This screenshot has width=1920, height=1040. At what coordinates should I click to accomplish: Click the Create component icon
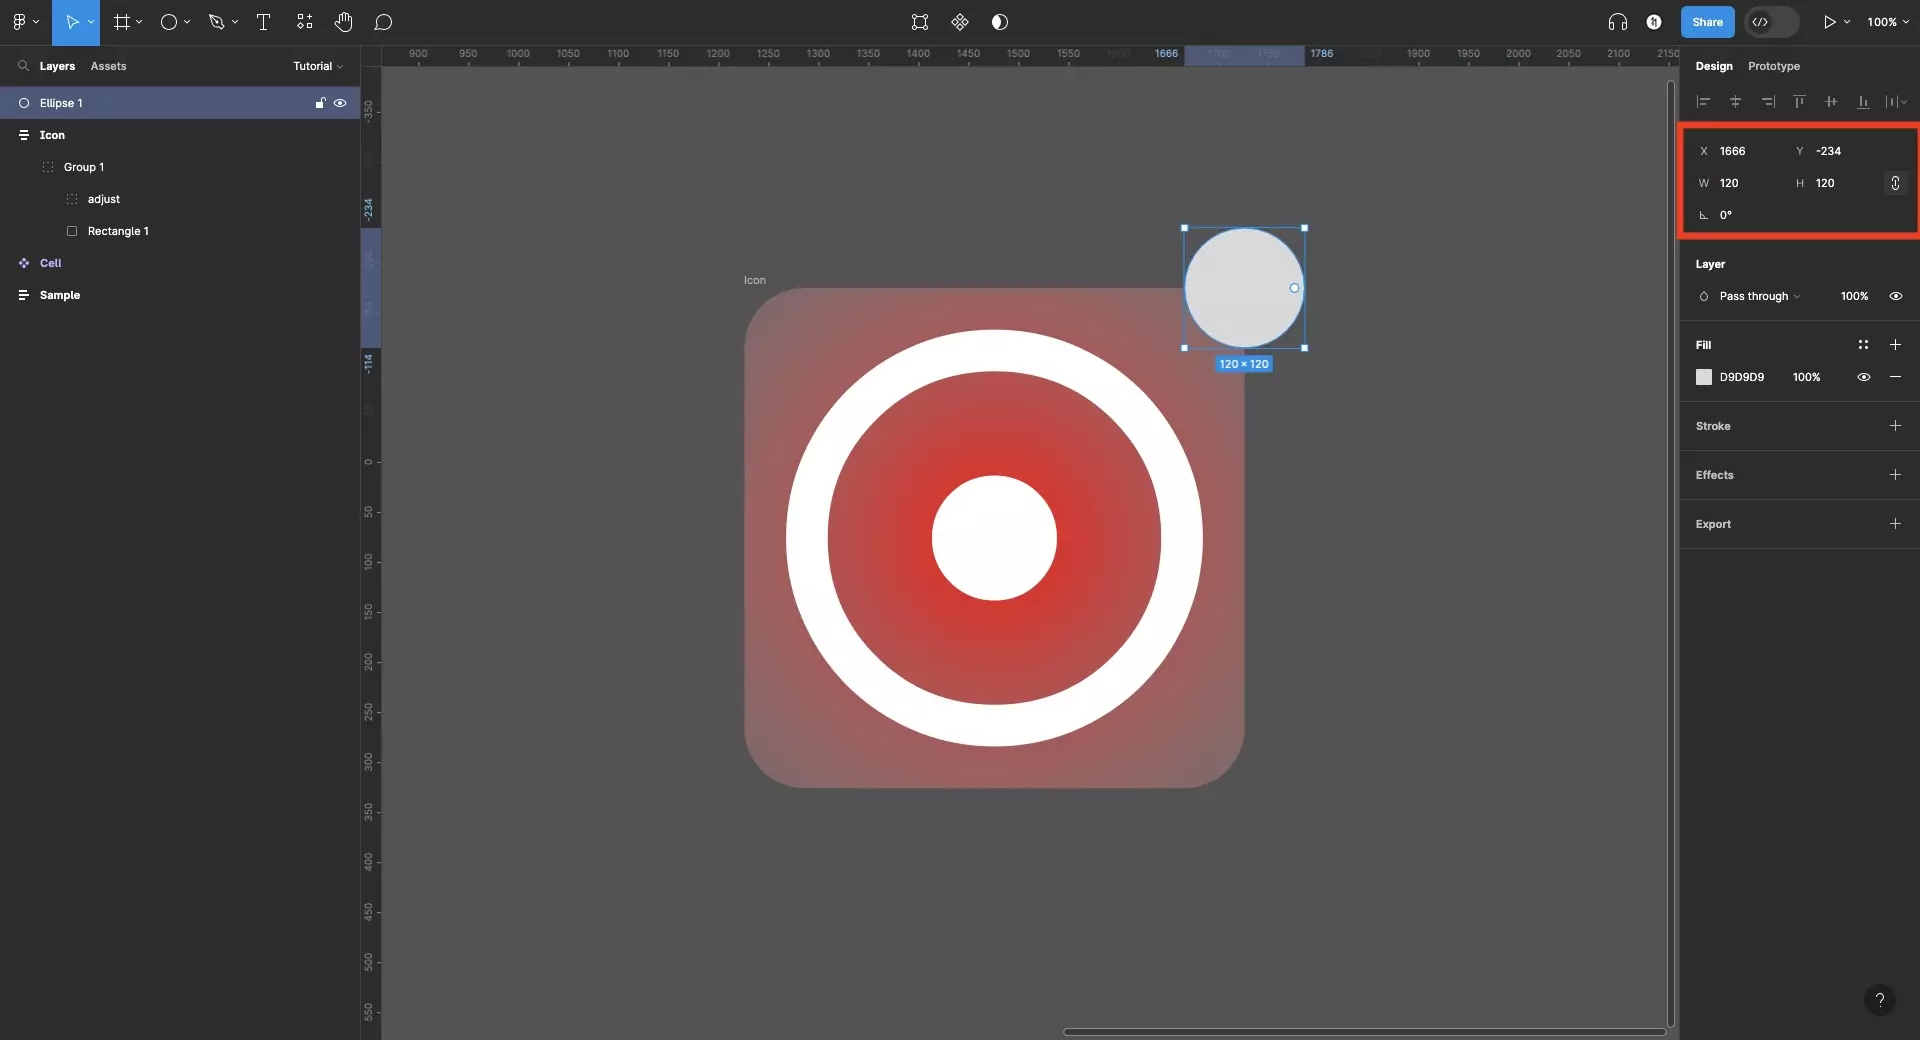(960, 22)
